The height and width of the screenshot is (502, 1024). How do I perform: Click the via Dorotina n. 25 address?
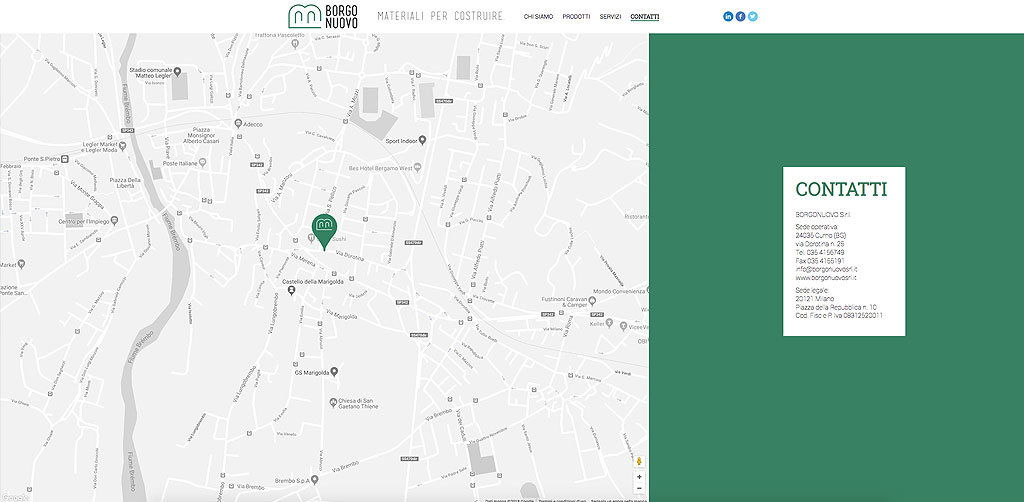(820, 243)
